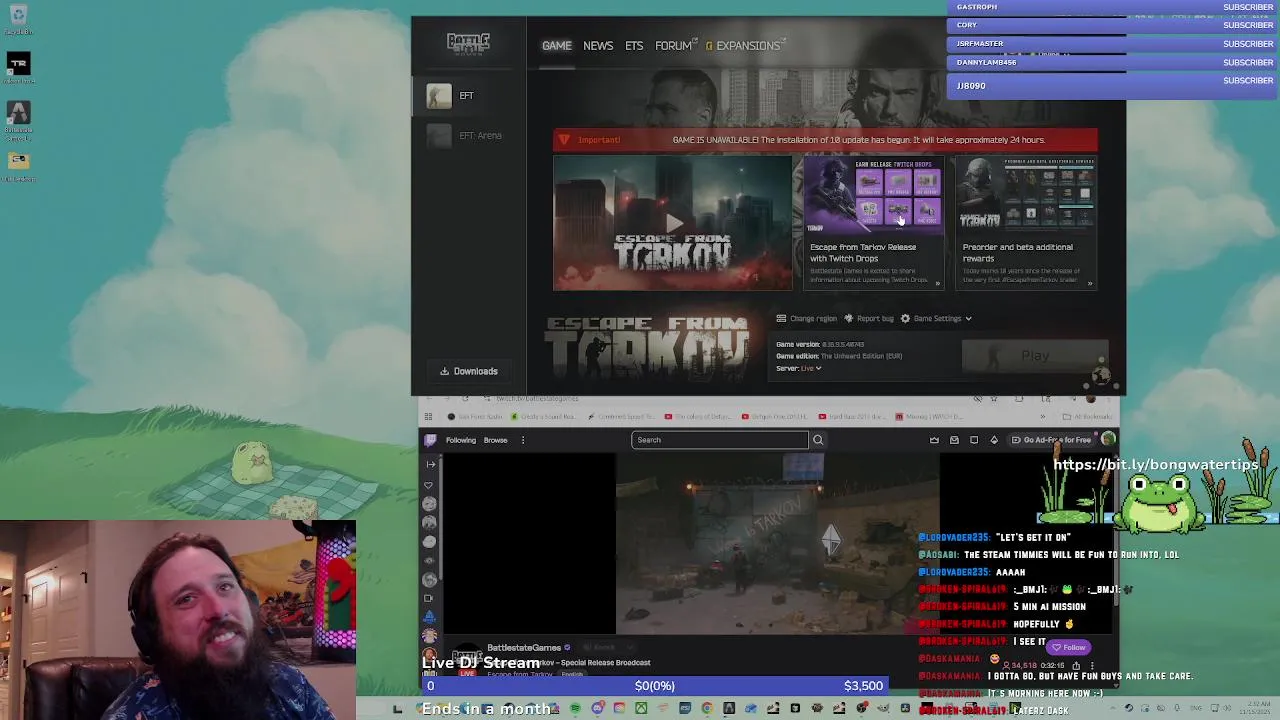Image resolution: width=1280 pixels, height=720 pixels.
Task: Open the EXPANSIONS tab
Action: click(747, 45)
